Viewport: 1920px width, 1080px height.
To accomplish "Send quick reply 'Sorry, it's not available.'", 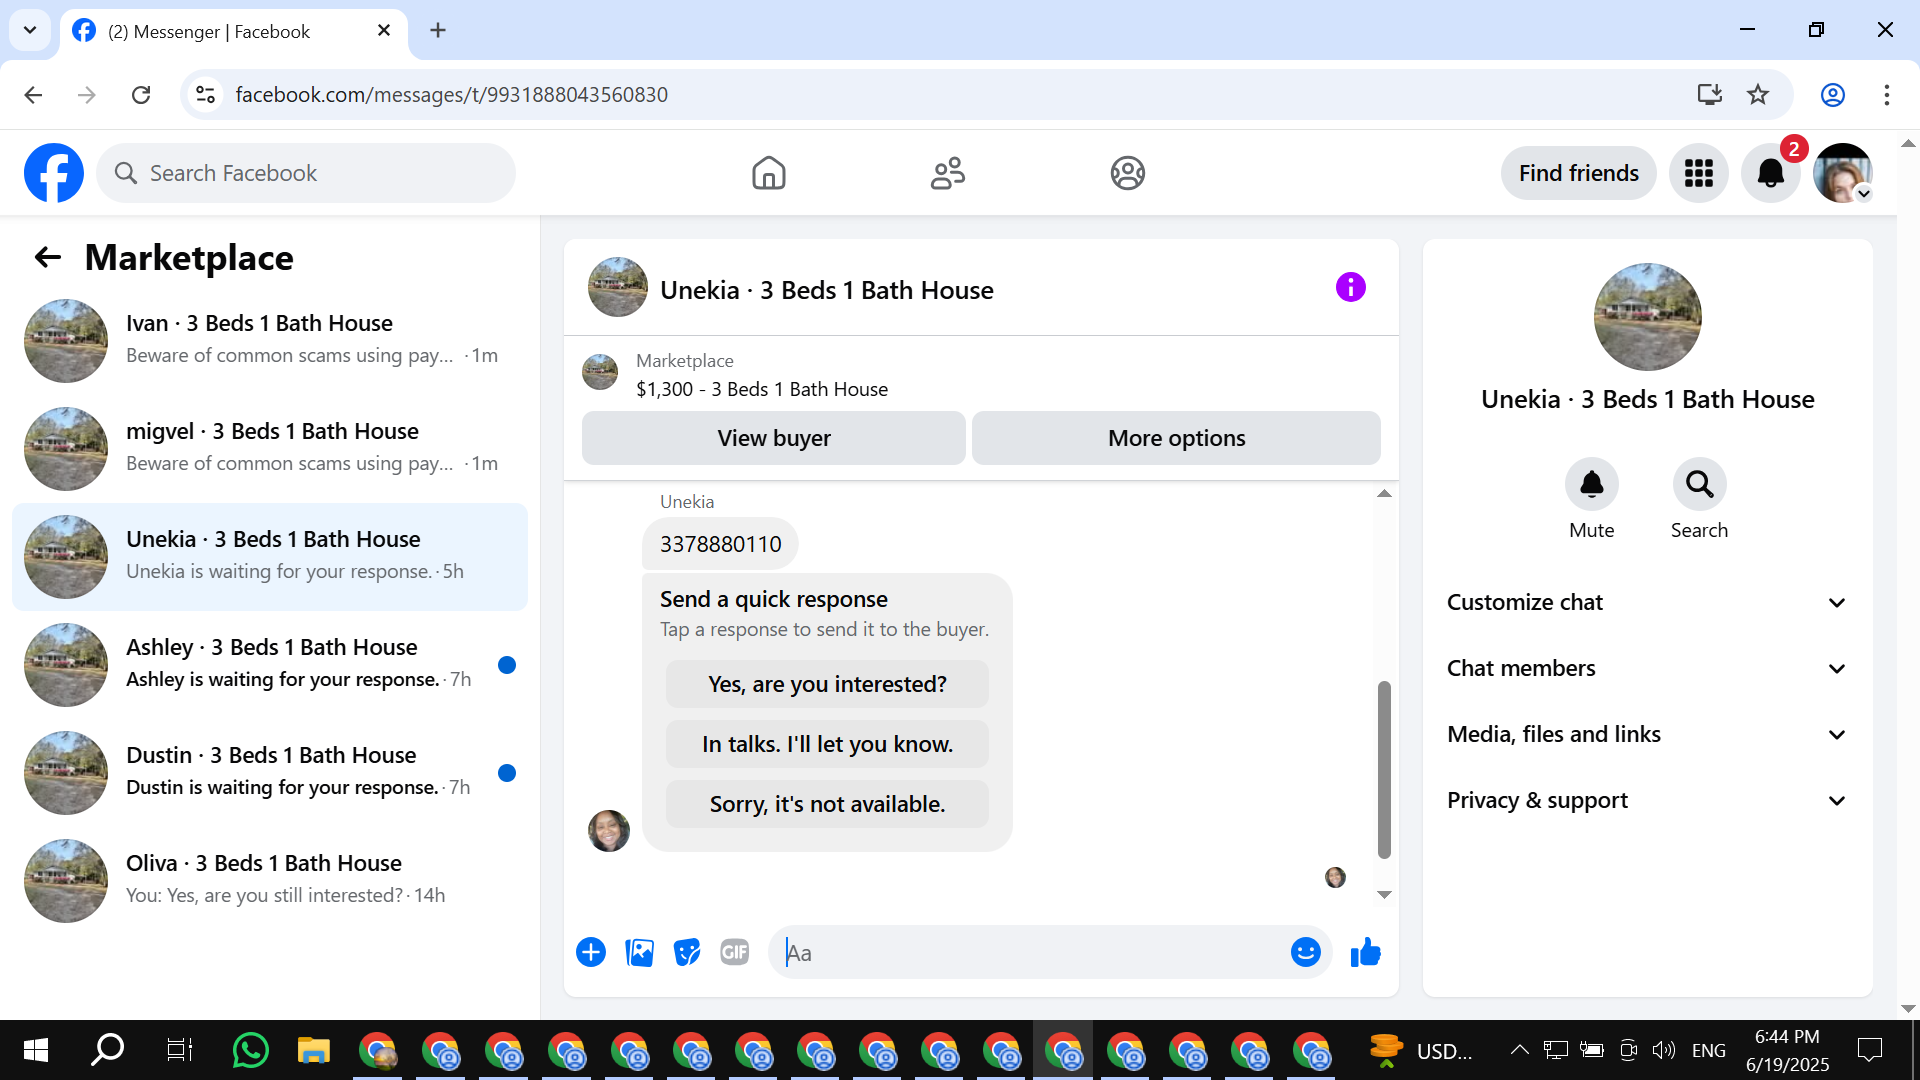I will [827, 804].
